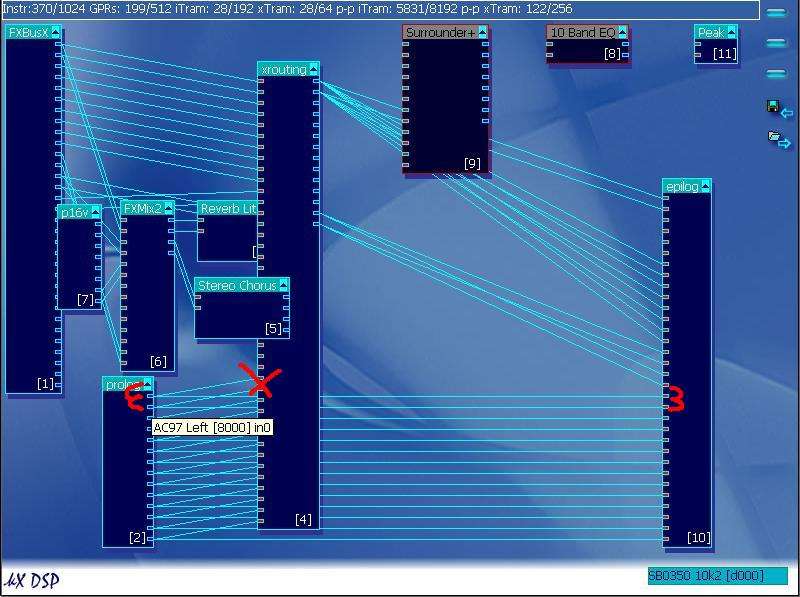800x597 pixels.
Task: Select the 10 Band EQ module title
Action: coord(583,32)
